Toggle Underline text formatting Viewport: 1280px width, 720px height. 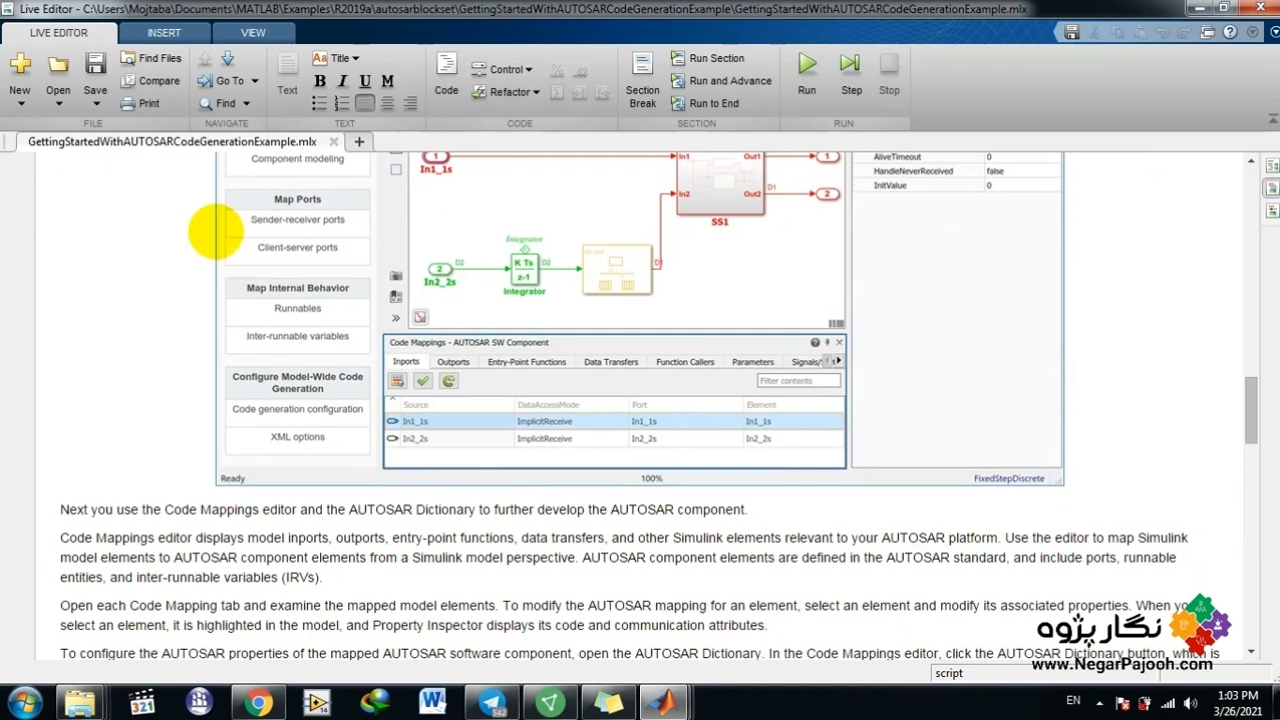(365, 81)
